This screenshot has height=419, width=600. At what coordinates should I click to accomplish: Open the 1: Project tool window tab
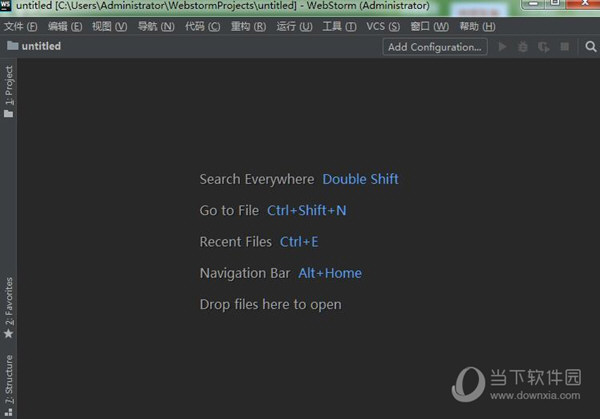(x=8, y=91)
